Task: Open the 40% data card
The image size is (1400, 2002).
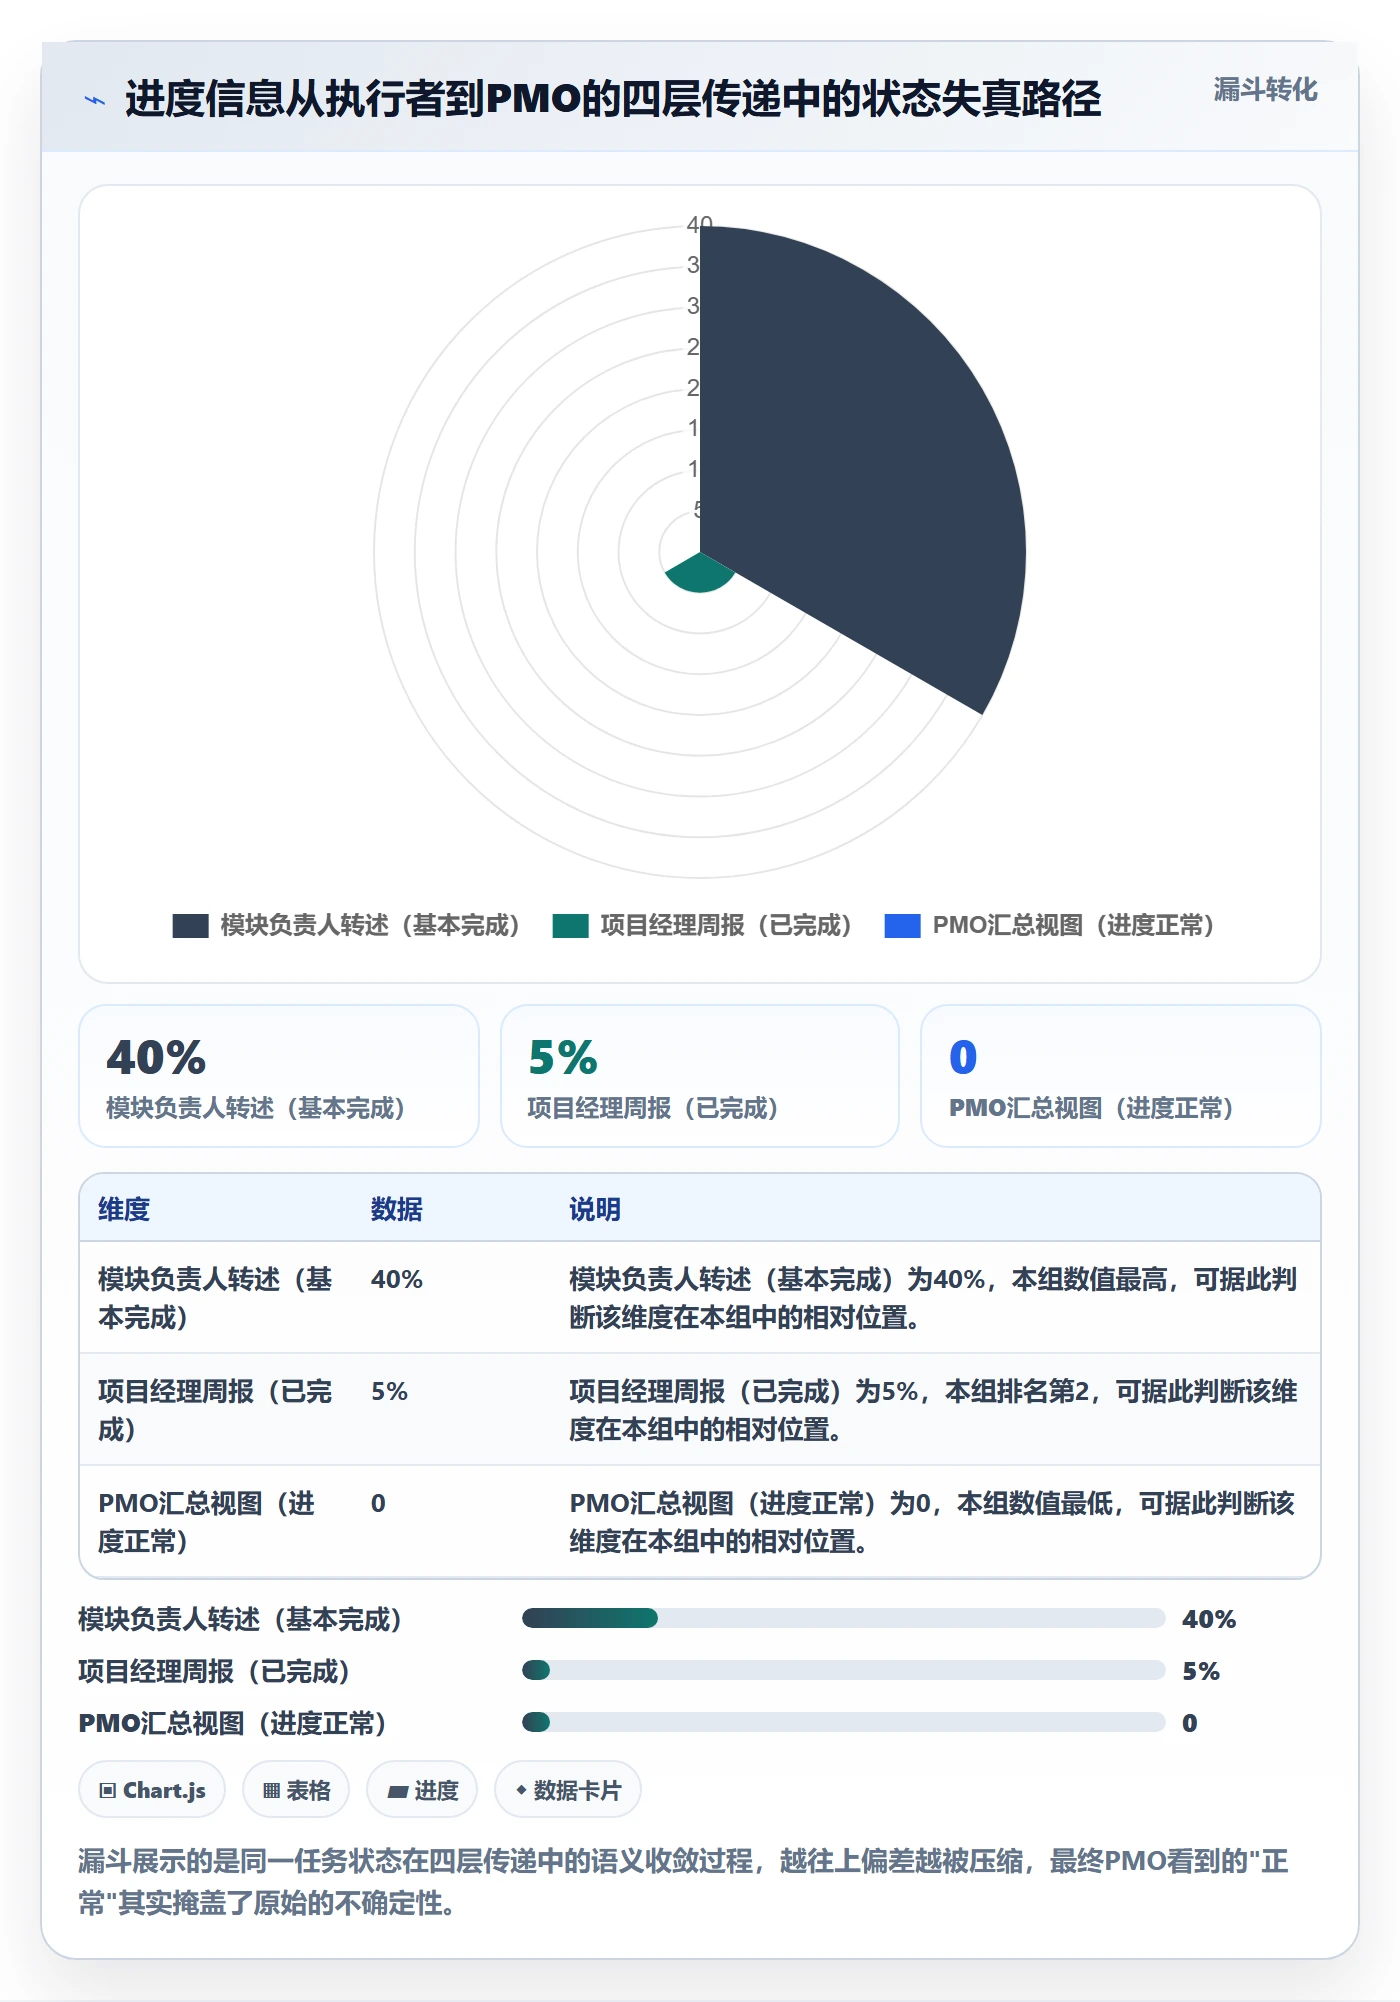Action: pyautogui.click(x=279, y=1076)
